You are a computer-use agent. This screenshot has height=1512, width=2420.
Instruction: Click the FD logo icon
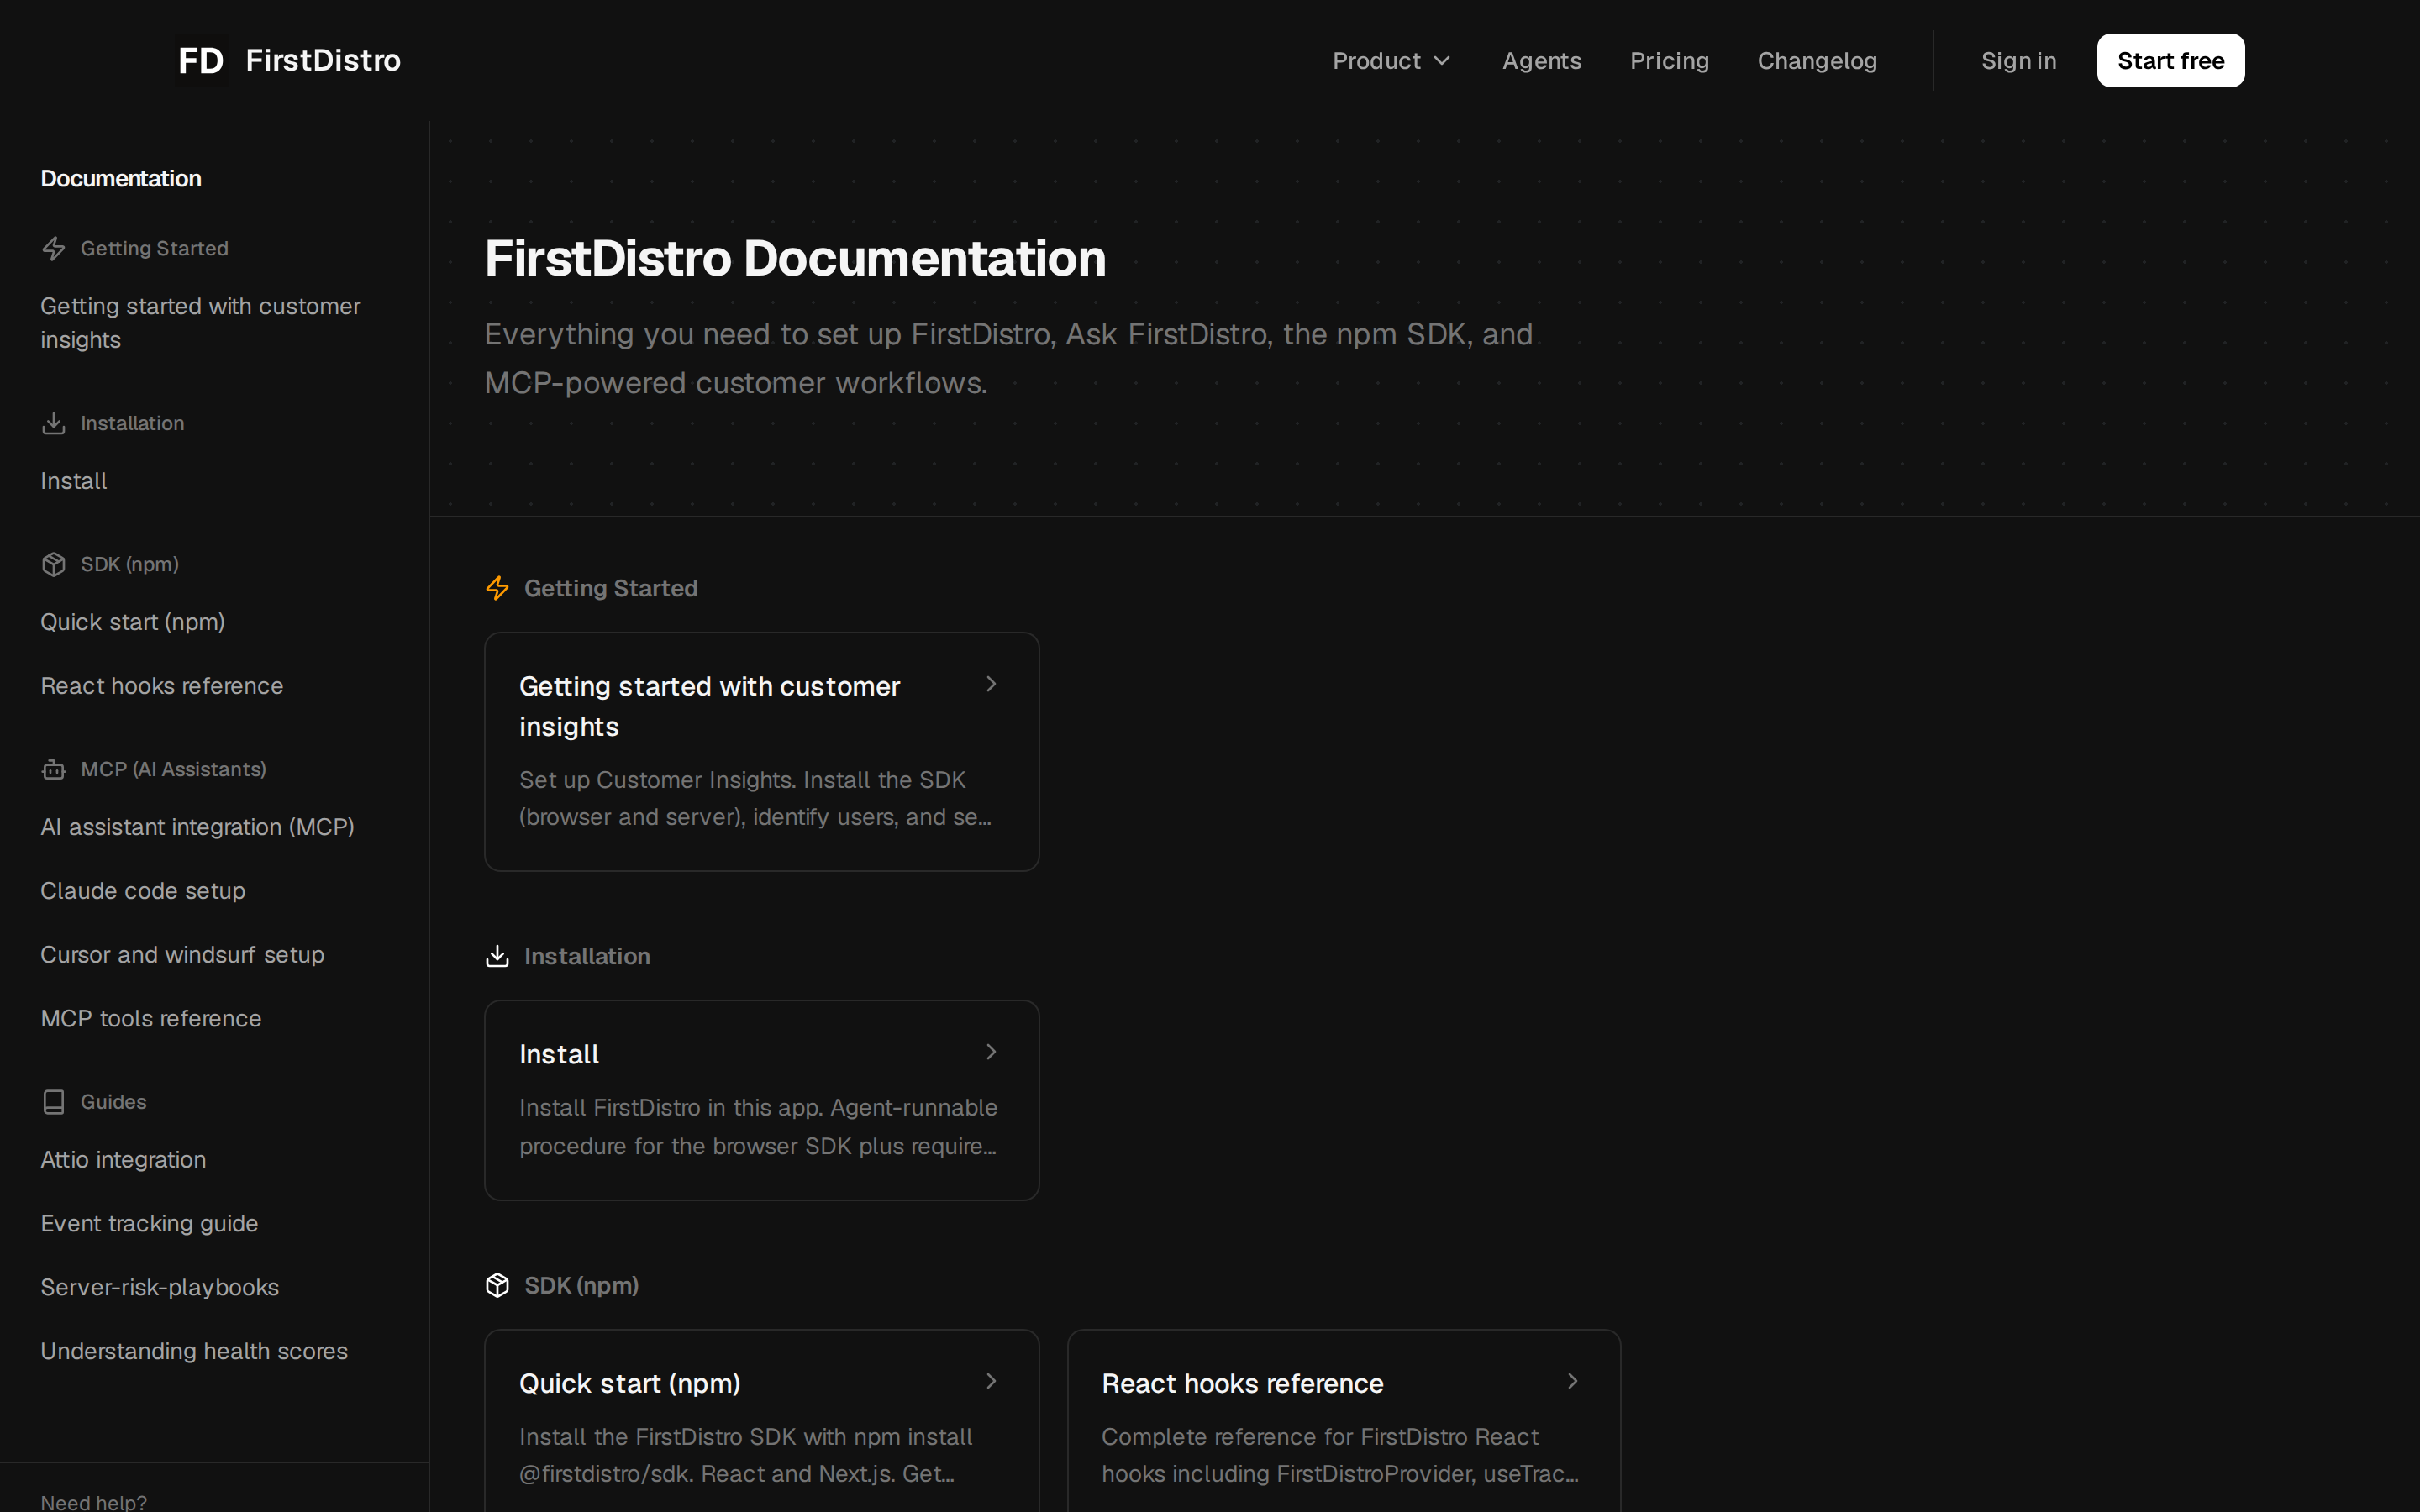[x=201, y=61]
